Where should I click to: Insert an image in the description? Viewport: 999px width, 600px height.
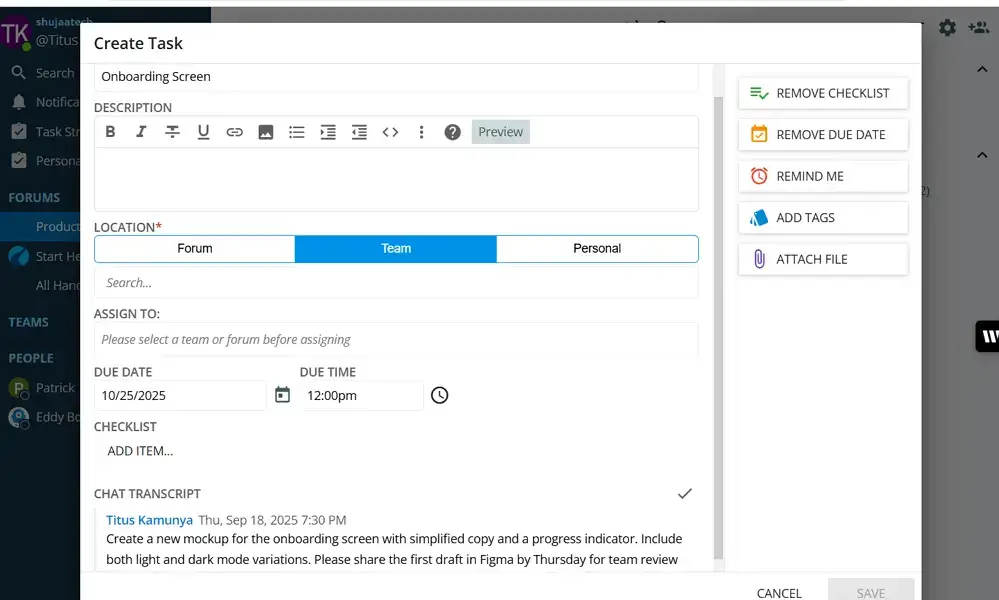(x=265, y=132)
